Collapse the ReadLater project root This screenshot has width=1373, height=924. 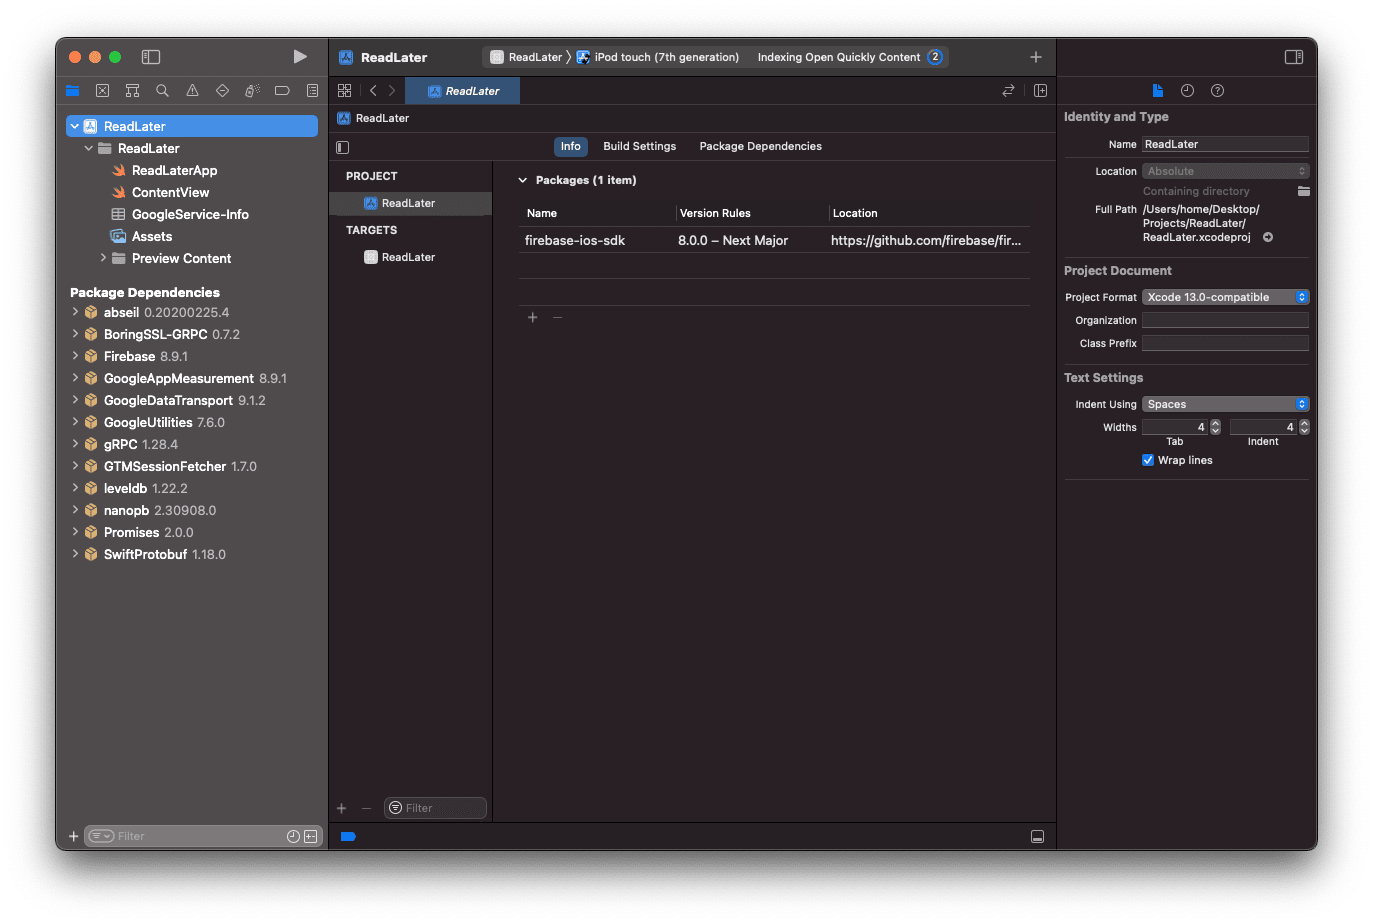[75, 127]
